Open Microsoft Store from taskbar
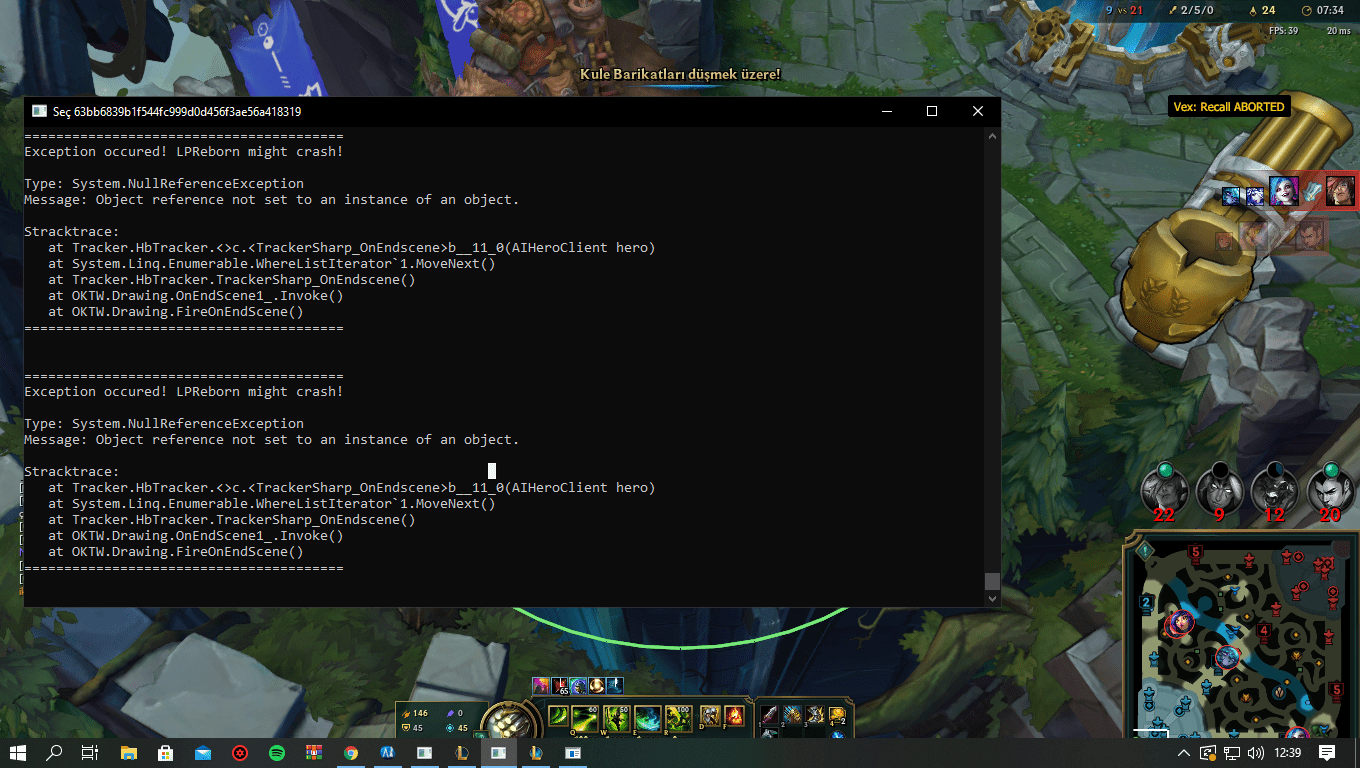 [x=165, y=752]
